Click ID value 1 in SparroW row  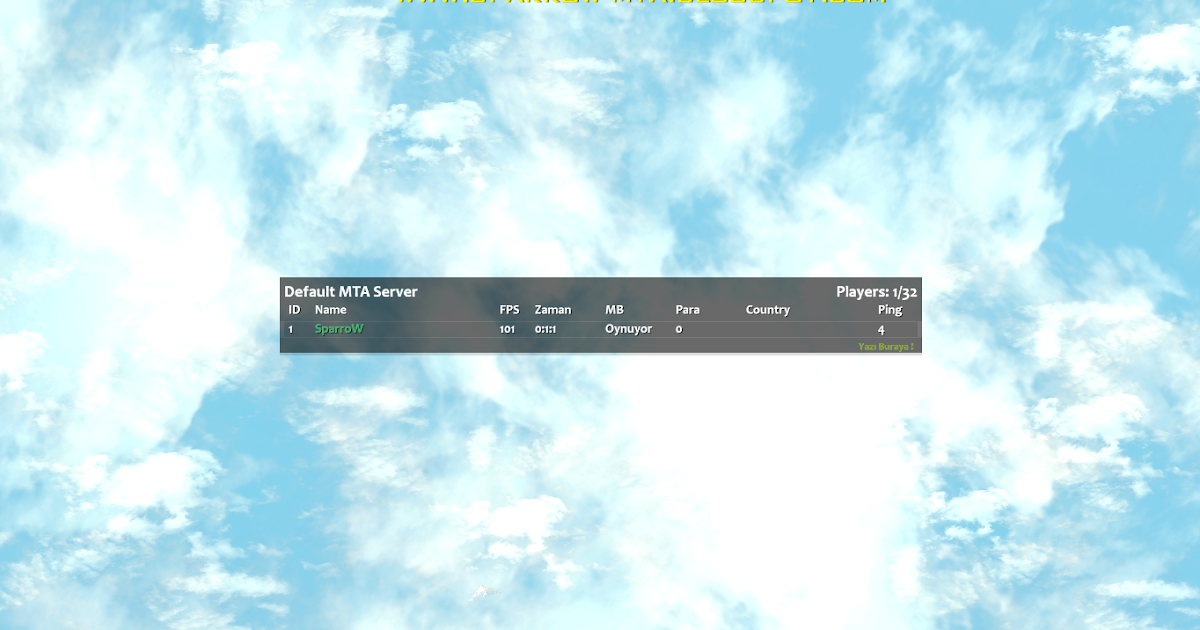coord(291,329)
